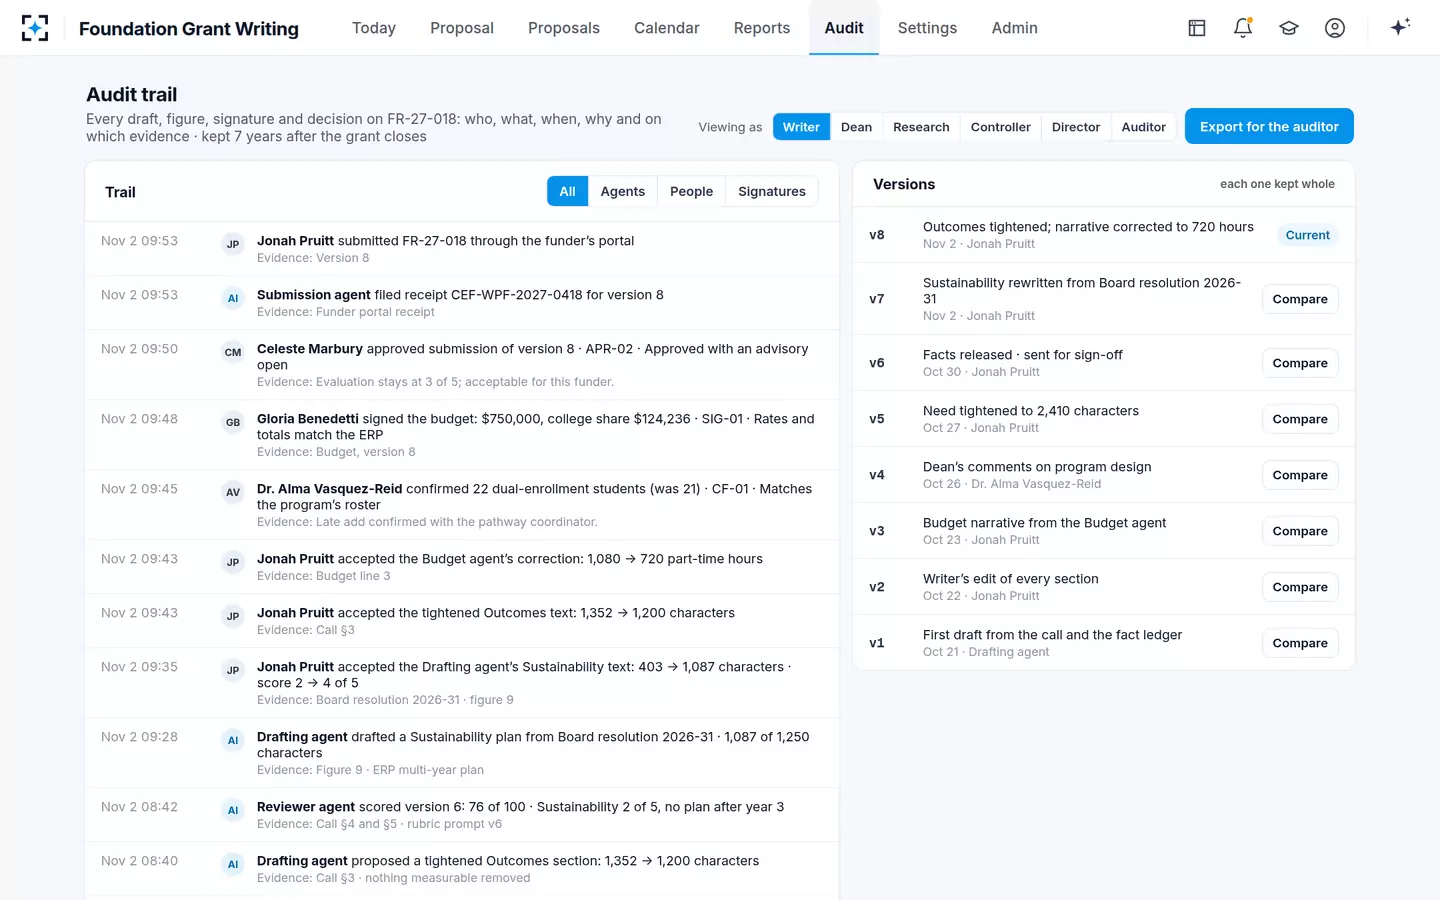Switch viewing role to Dean

pyautogui.click(x=856, y=127)
